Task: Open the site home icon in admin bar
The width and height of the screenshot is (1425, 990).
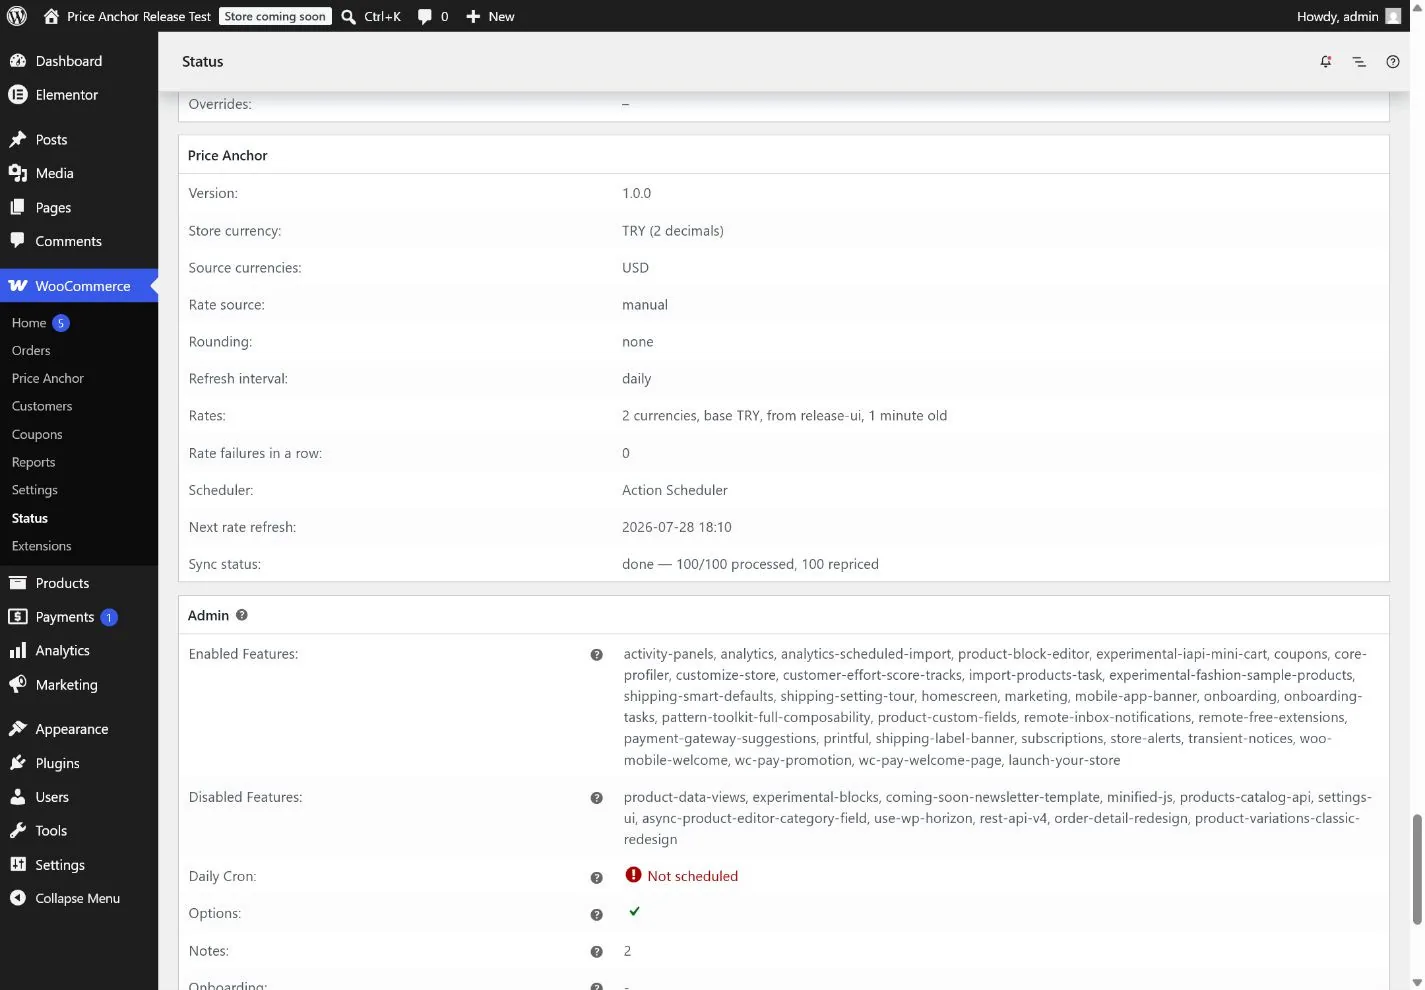Action: click(x=52, y=16)
